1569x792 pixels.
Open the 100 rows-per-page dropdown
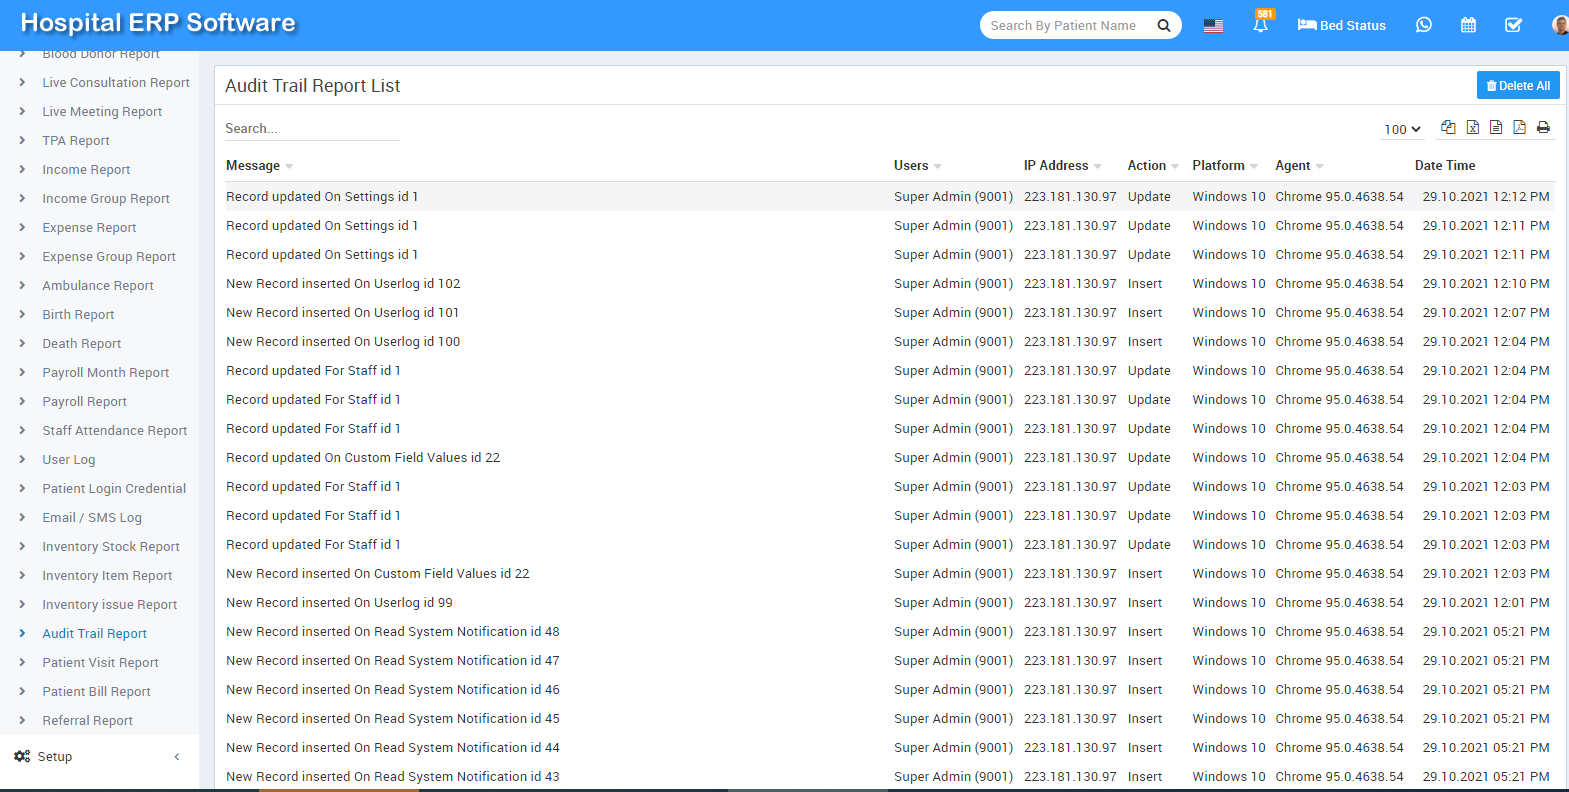click(x=1402, y=129)
